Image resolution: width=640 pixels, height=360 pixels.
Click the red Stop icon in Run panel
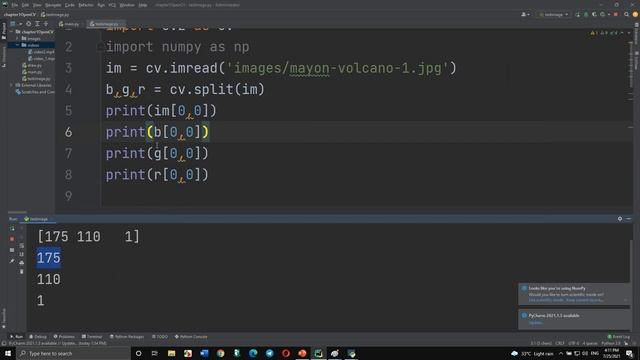click(12, 239)
